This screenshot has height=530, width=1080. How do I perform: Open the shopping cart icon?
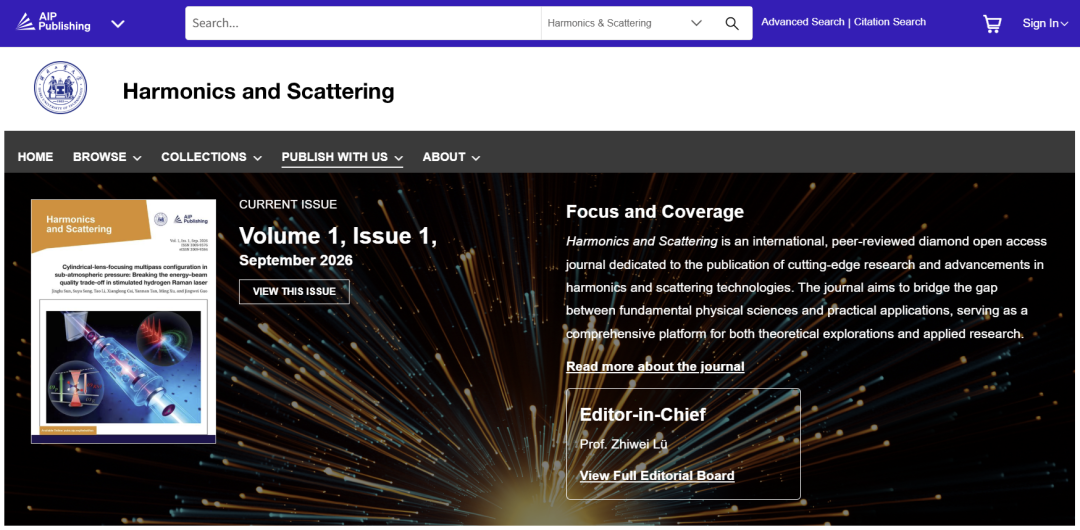(992, 24)
